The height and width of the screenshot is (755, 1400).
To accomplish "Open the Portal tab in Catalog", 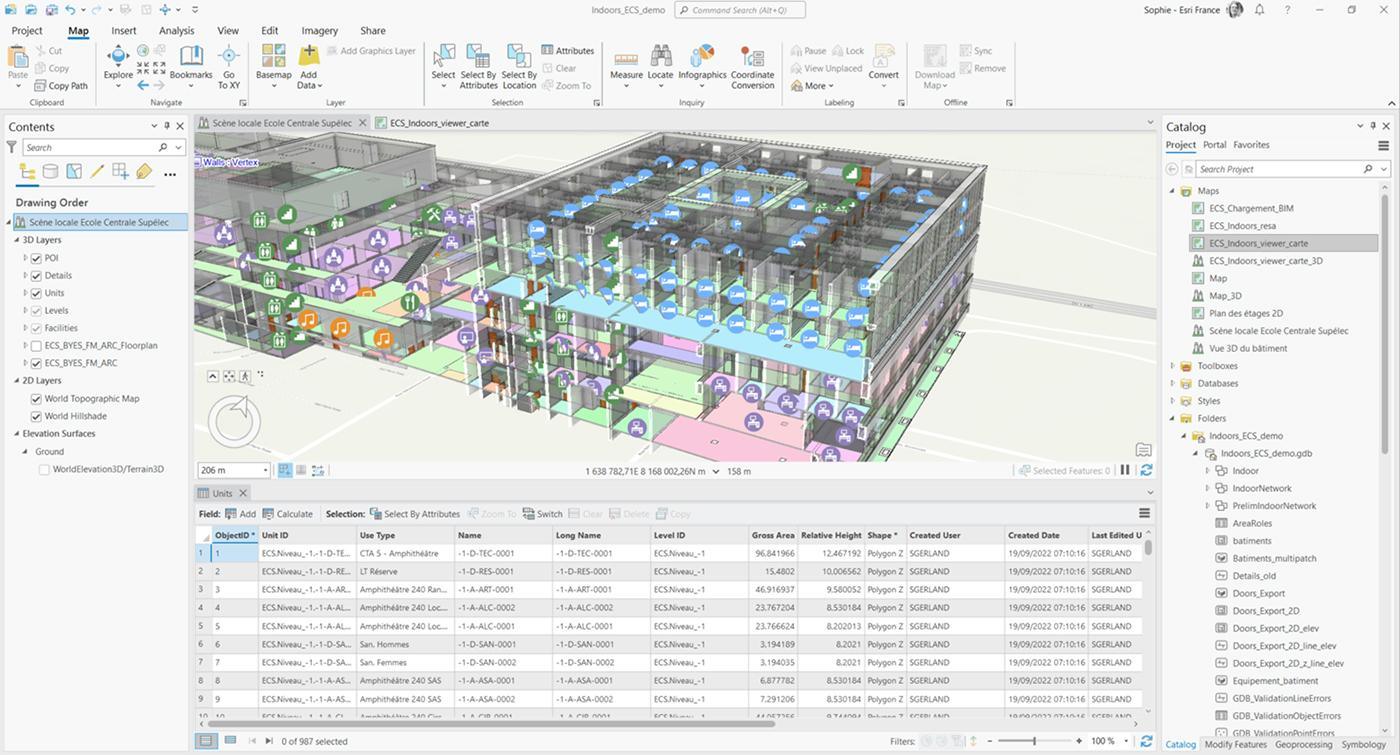I will click(1214, 145).
